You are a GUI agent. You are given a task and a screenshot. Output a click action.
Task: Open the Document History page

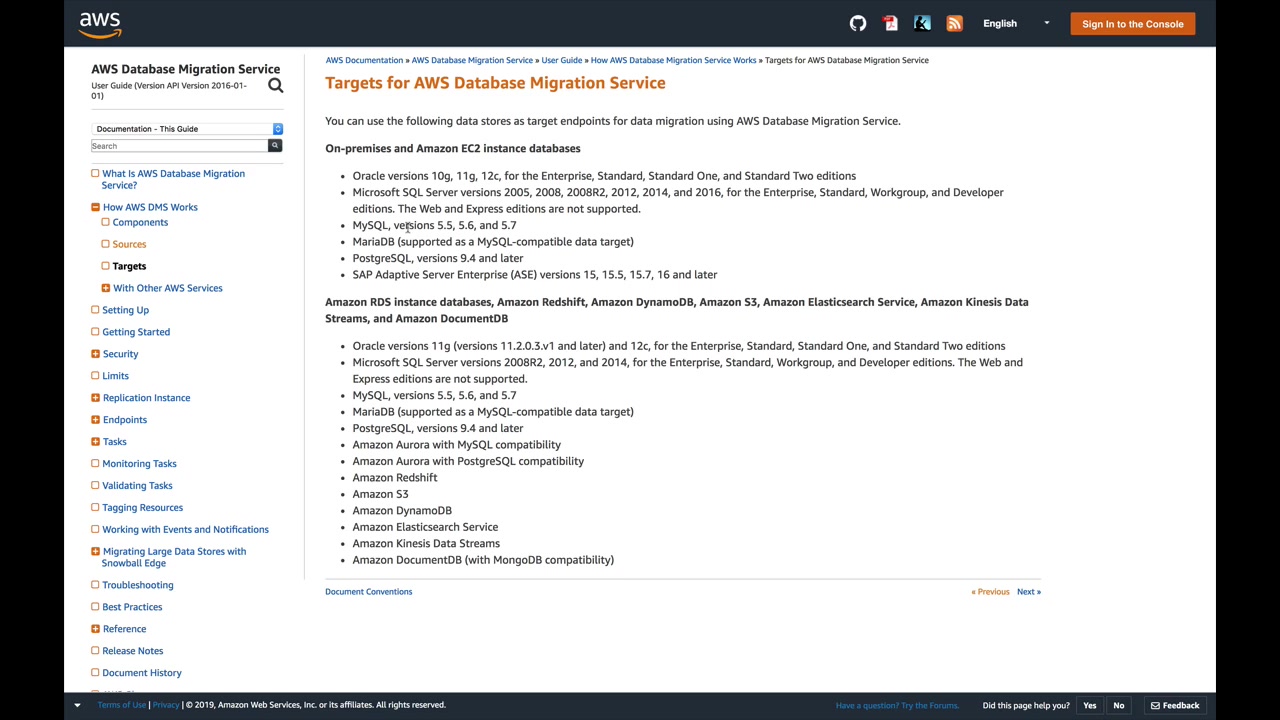click(141, 673)
